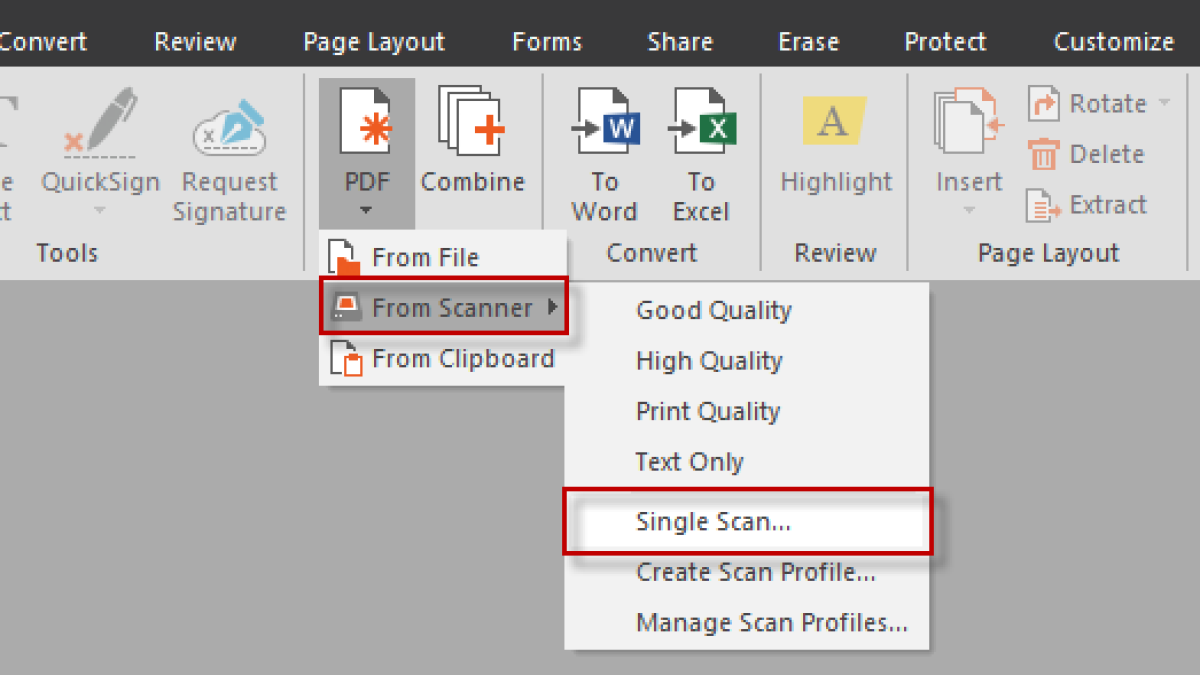
Task: Select the Highlight tool icon
Action: point(835,123)
